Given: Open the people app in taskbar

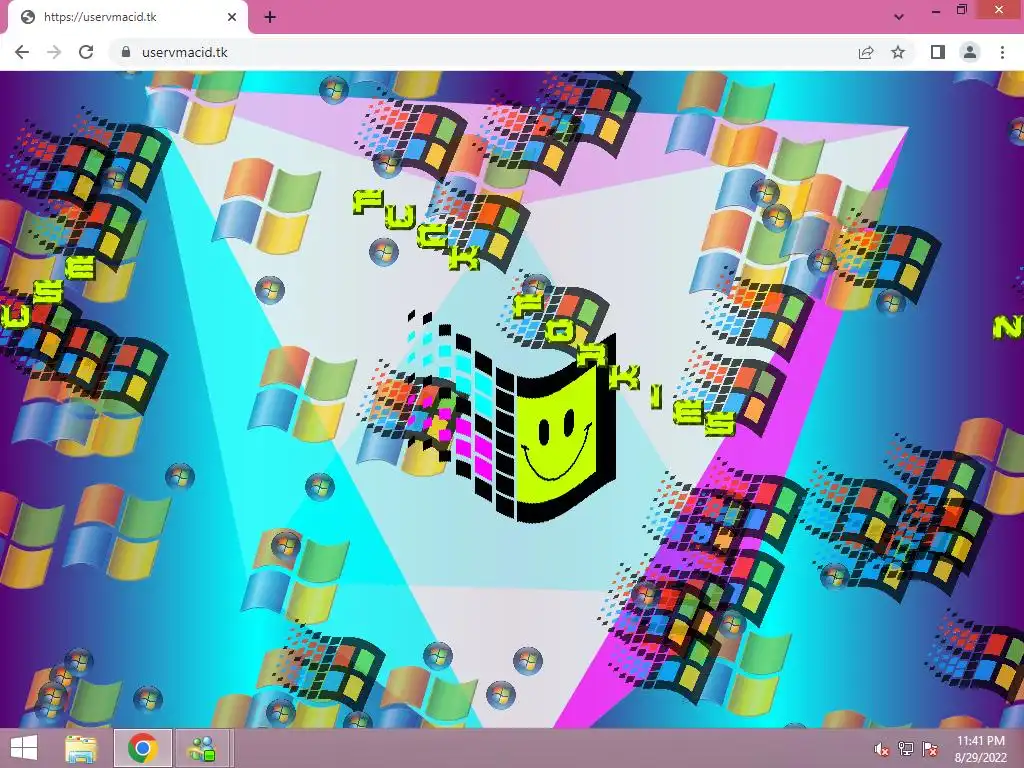Looking at the screenshot, I should pyautogui.click(x=202, y=748).
